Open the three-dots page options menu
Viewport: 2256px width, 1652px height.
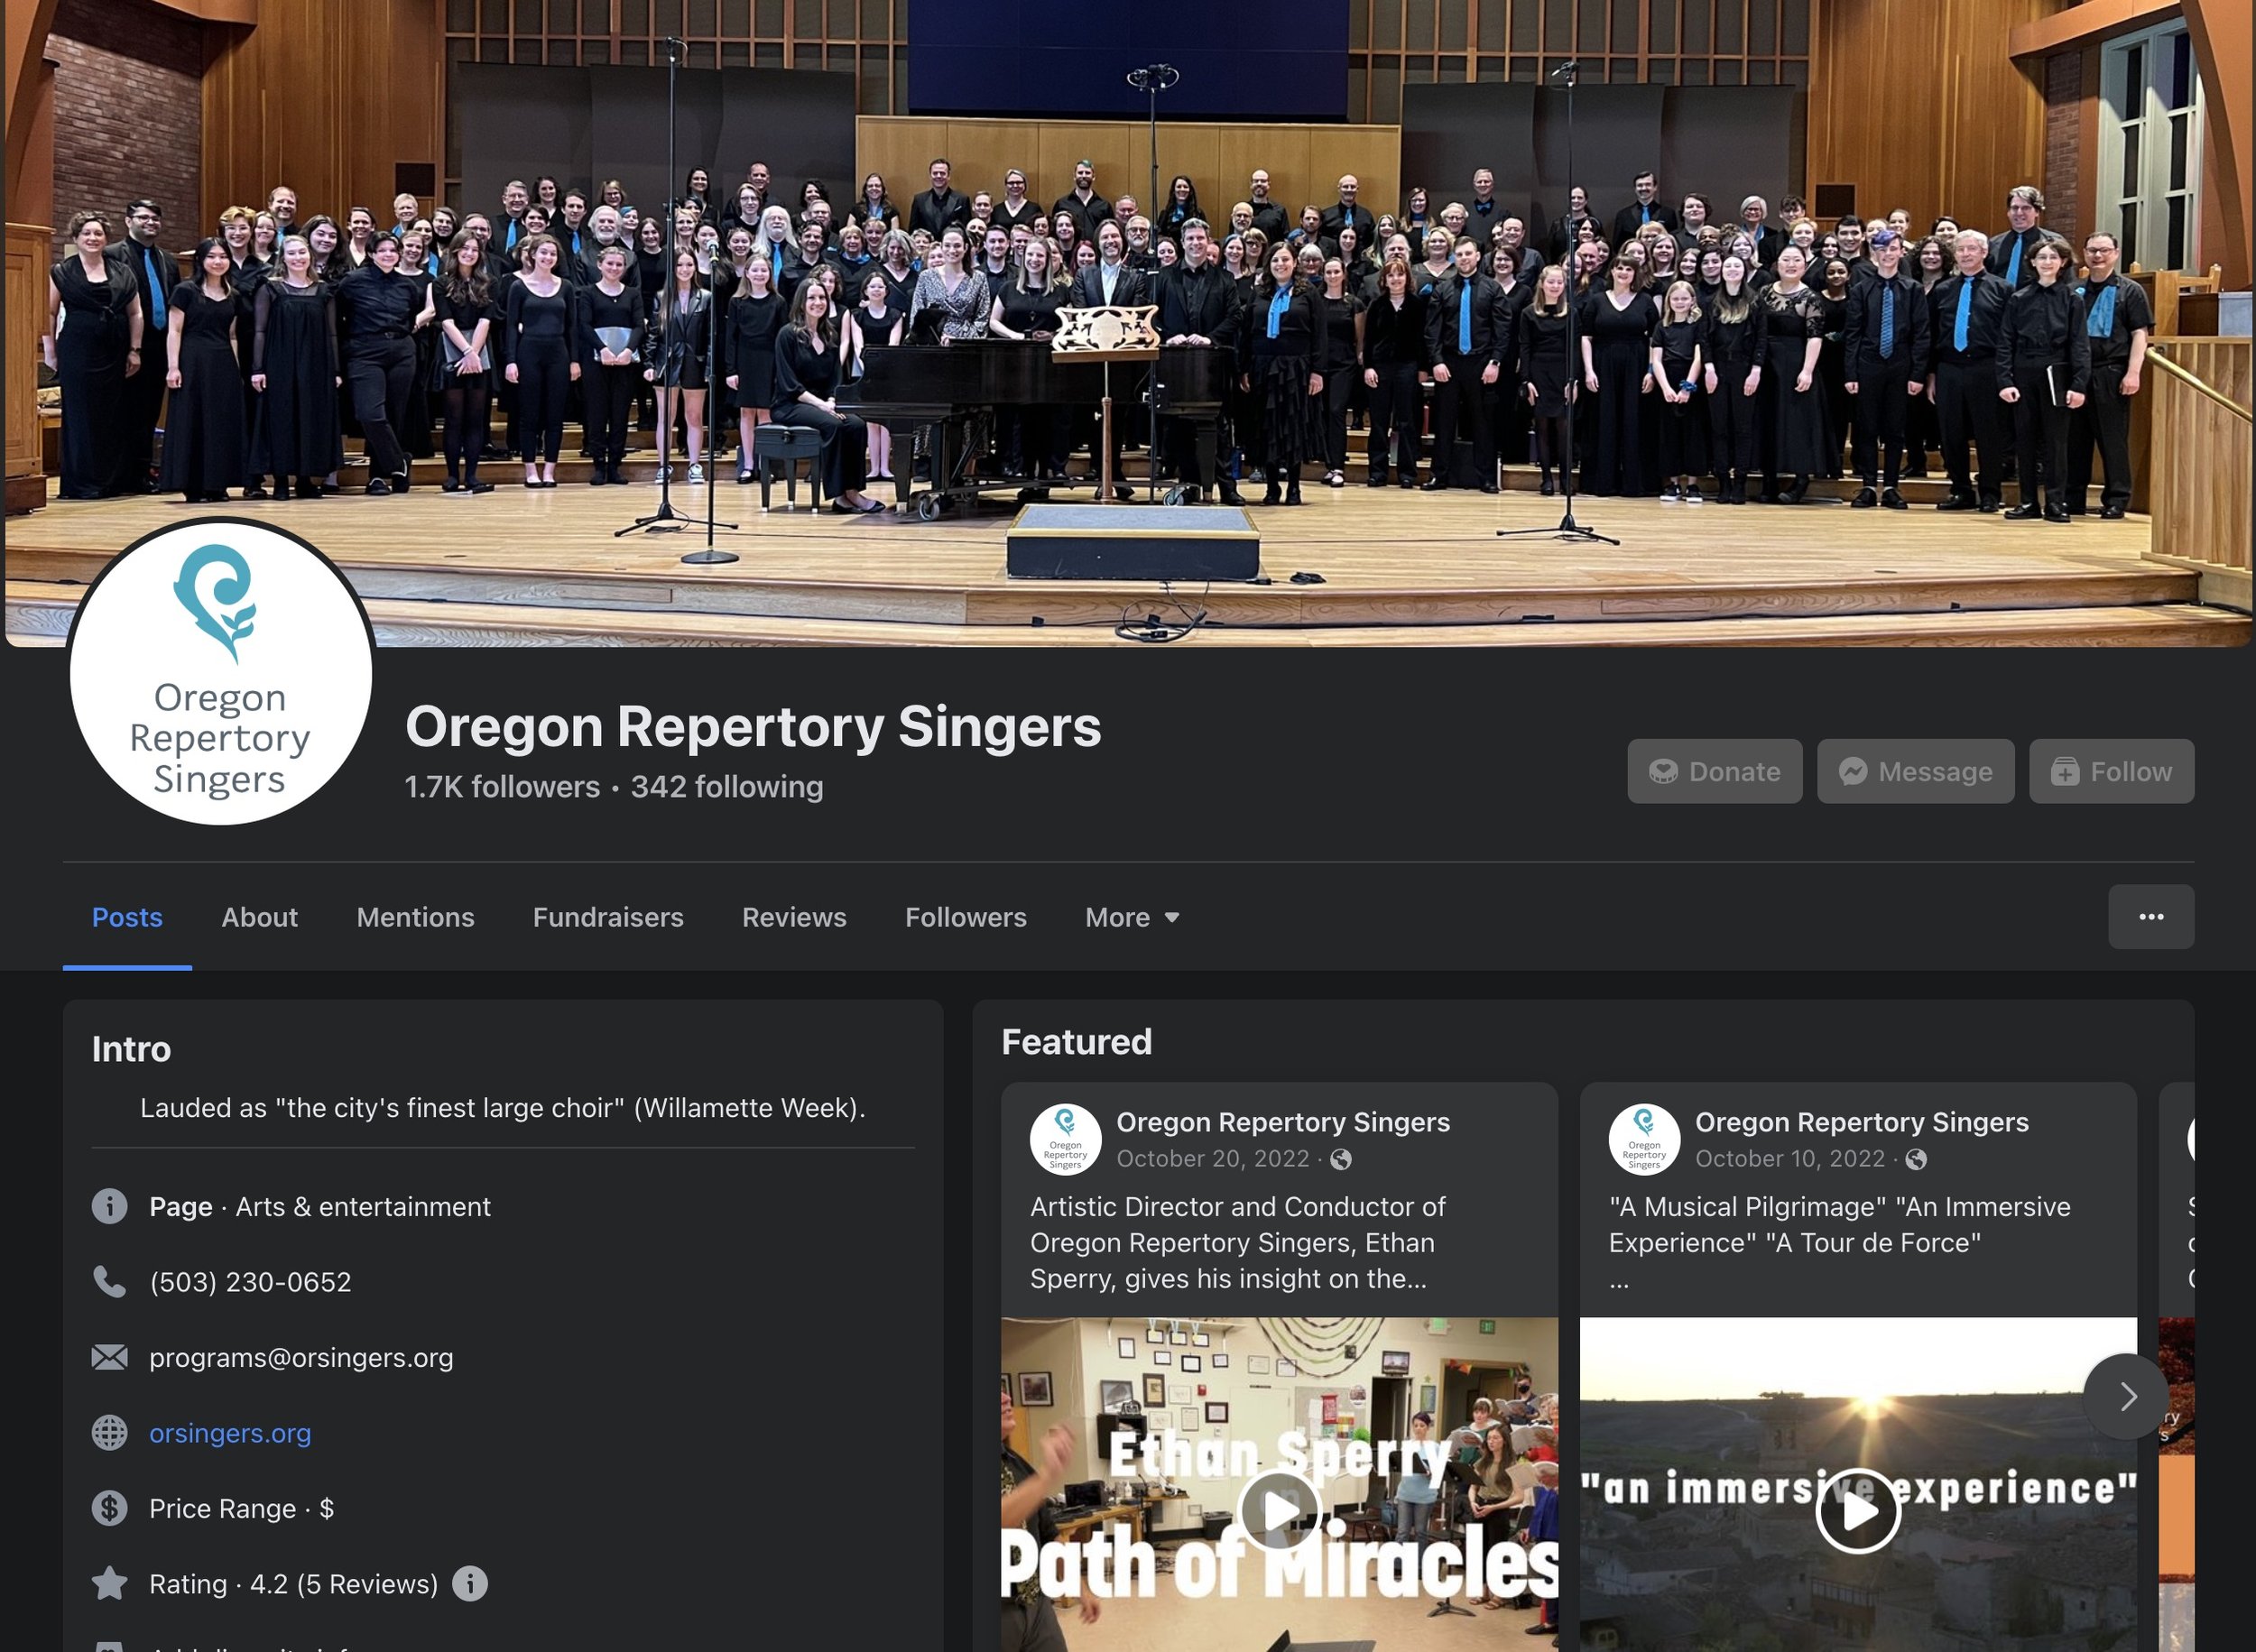pos(2151,917)
